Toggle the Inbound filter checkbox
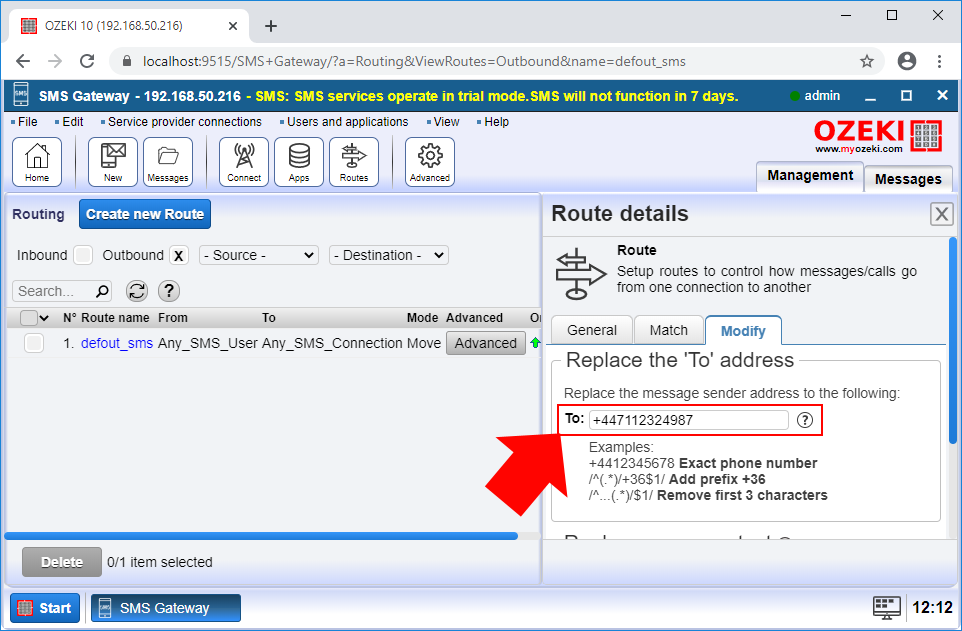962x631 pixels. (x=83, y=255)
